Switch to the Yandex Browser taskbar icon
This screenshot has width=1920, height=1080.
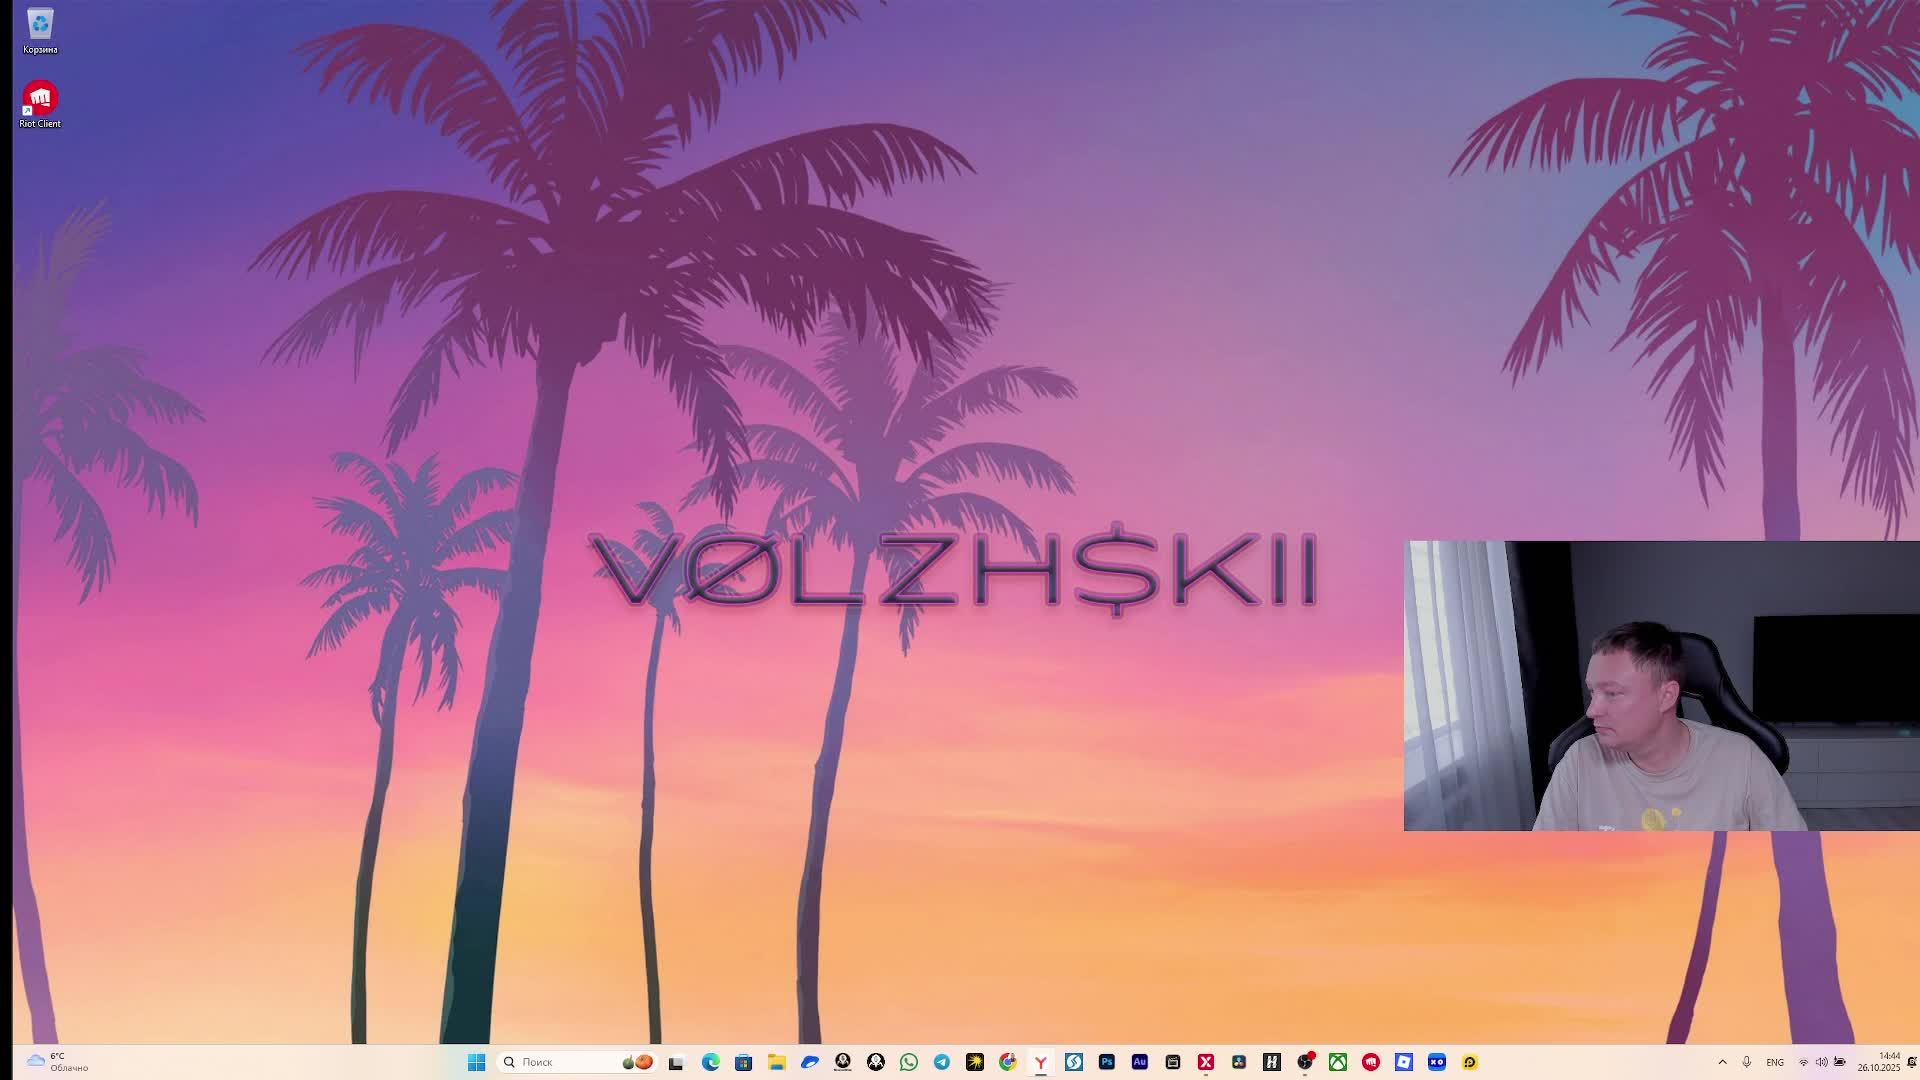click(1041, 1062)
